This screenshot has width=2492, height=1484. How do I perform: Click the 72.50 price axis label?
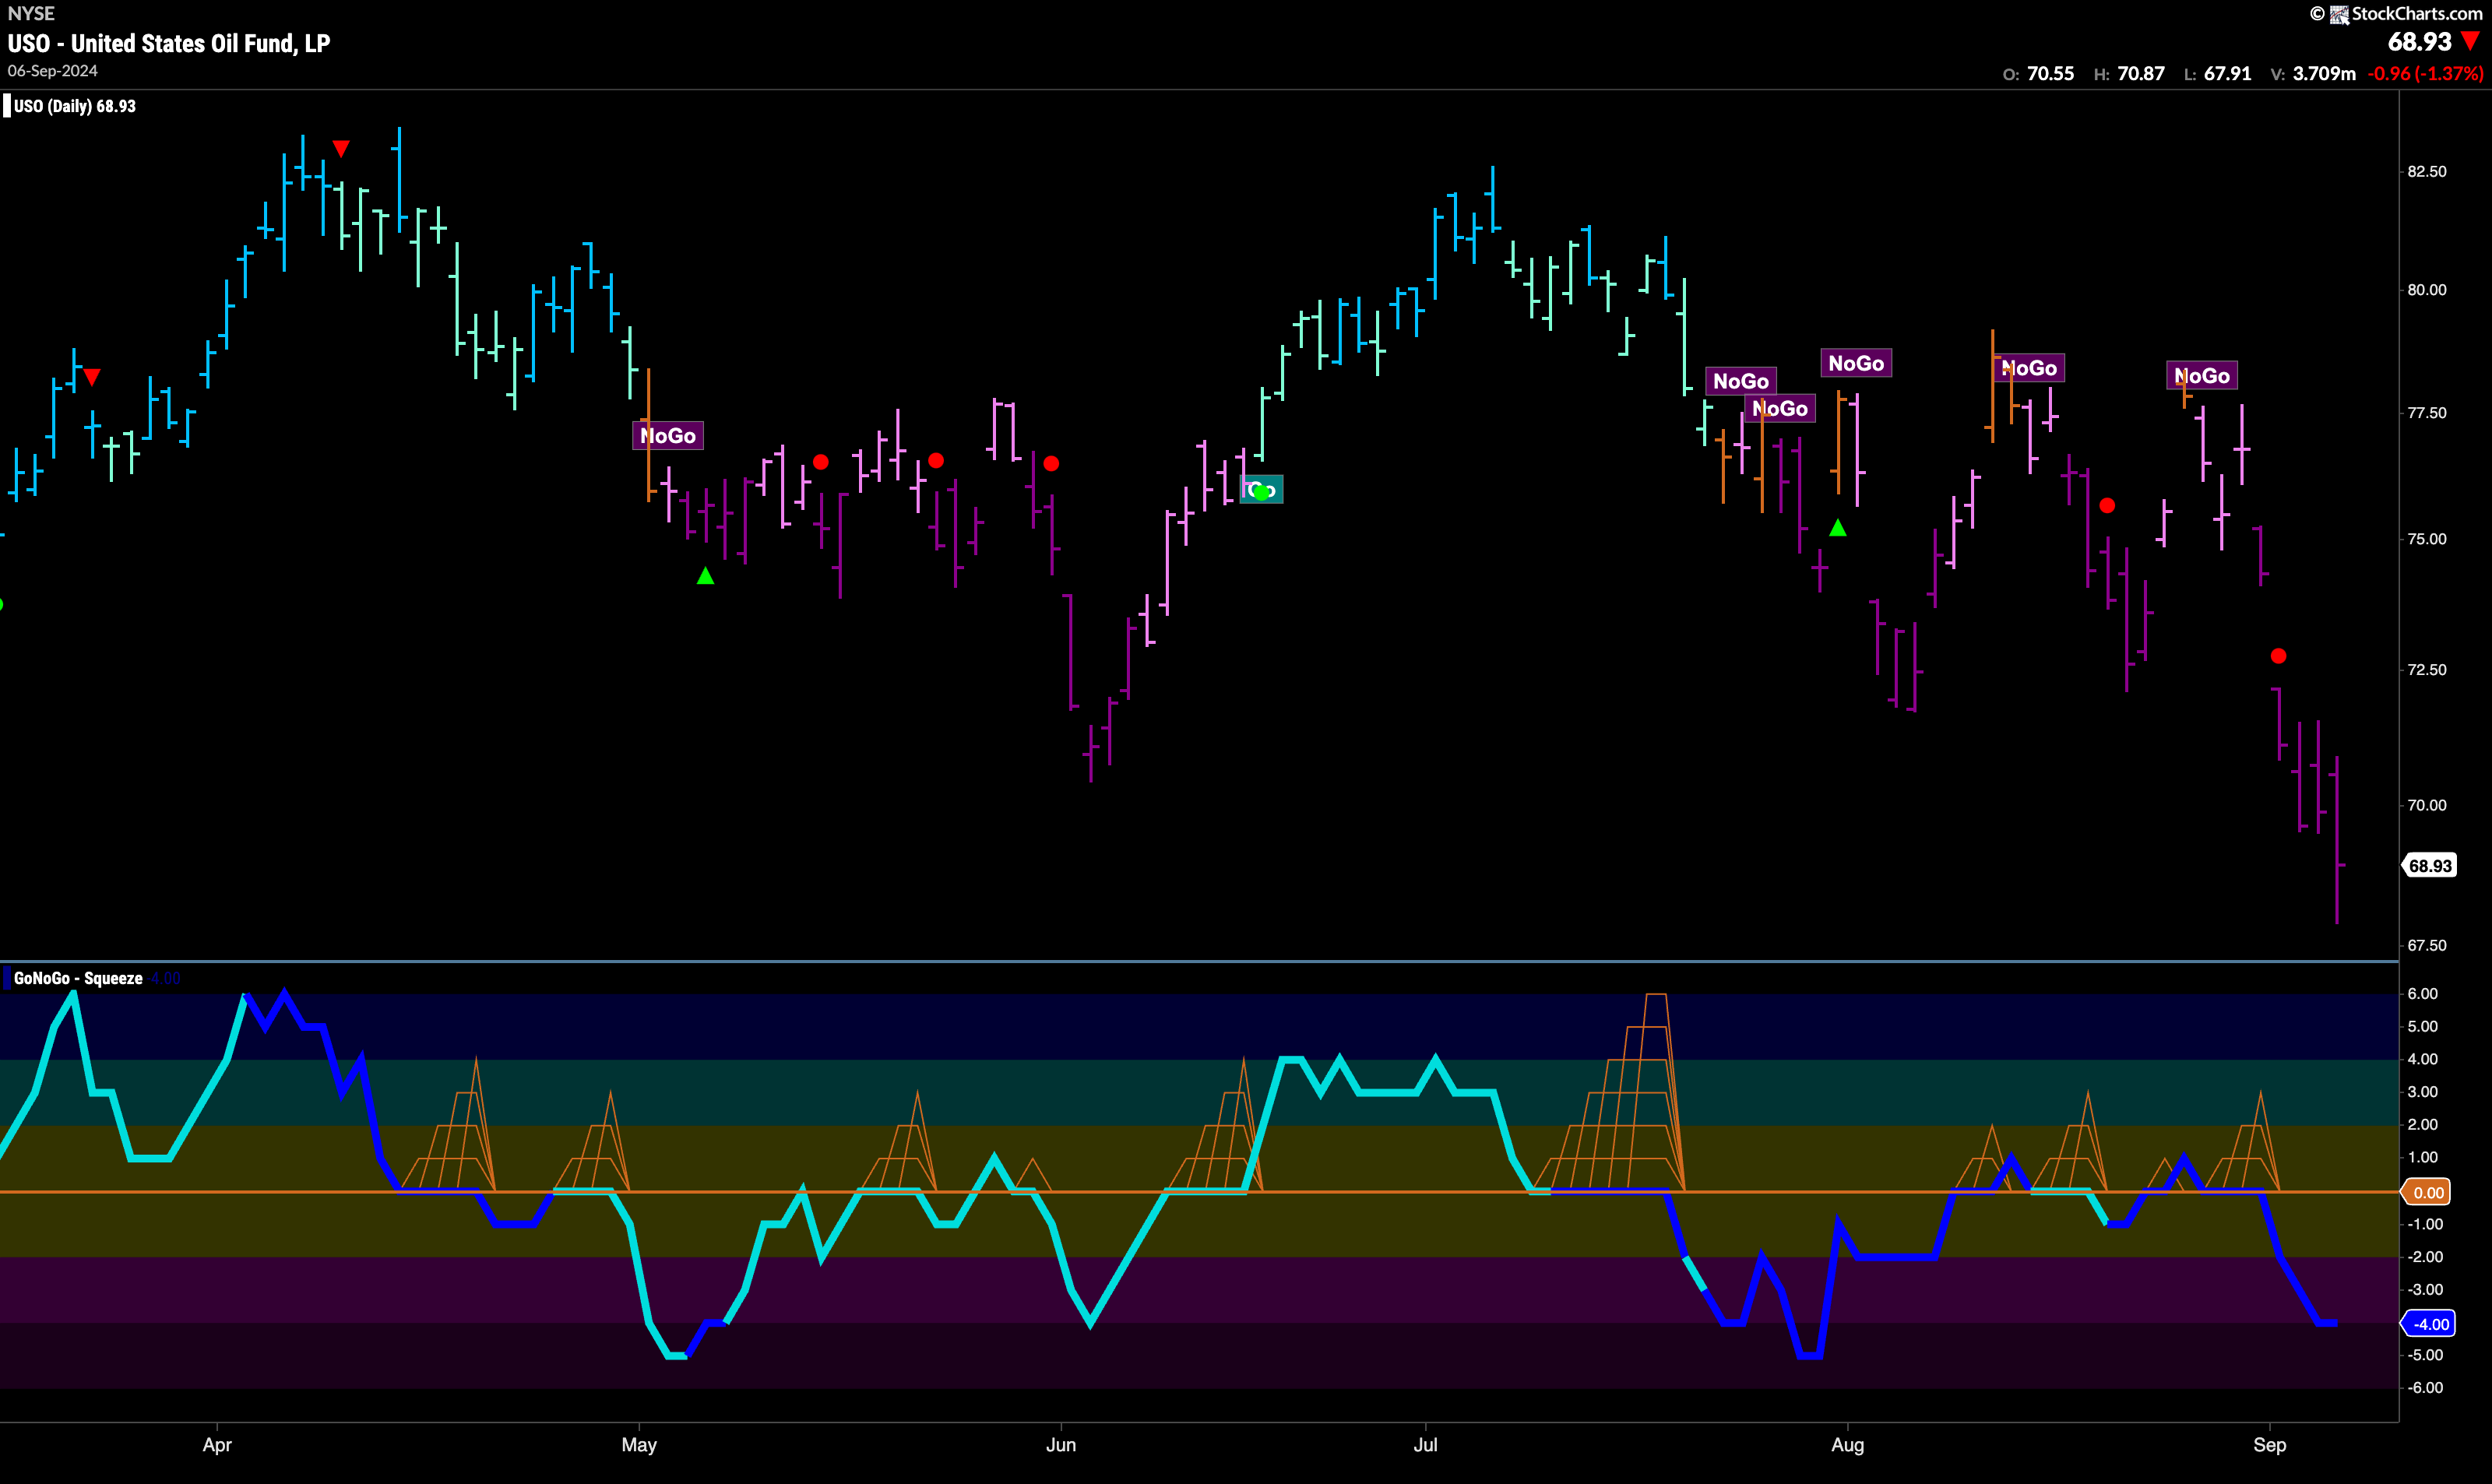[x=2427, y=669]
